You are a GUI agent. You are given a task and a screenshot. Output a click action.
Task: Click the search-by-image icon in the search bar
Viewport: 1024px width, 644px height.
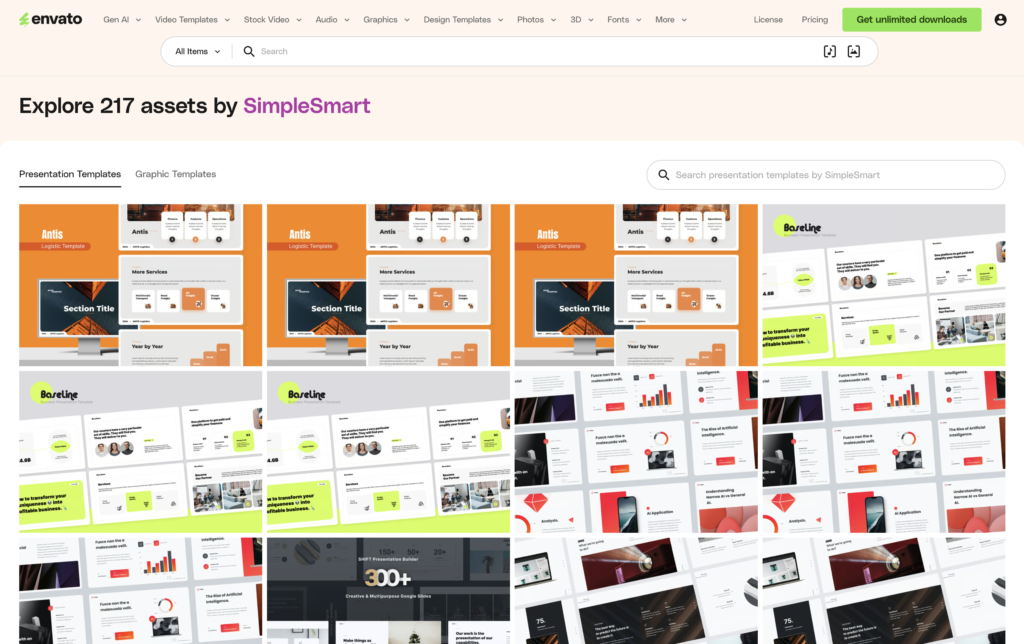pos(853,51)
